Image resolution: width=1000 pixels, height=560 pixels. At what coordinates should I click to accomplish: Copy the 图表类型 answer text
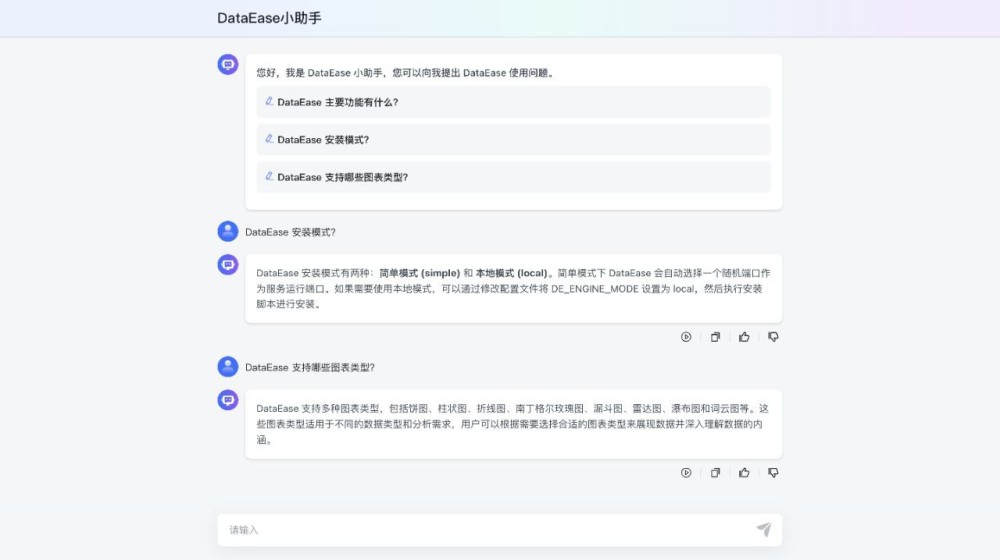[715, 473]
